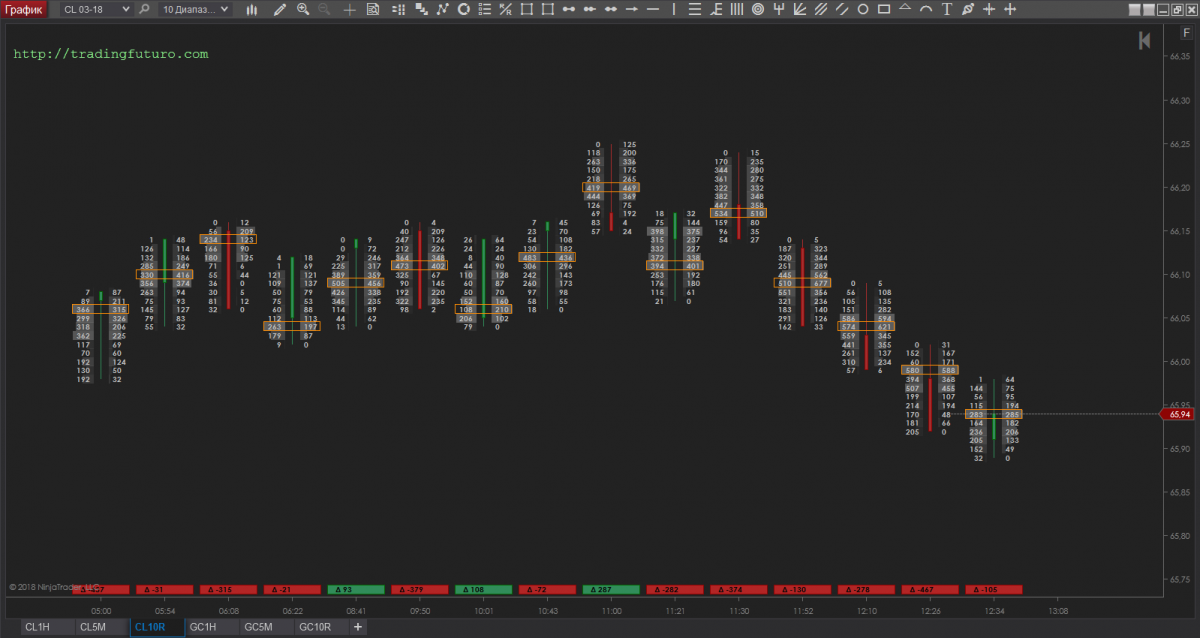The width and height of the screenshot is (1200, 638).
Task: Switch to the CL1H tab
Action: click(37, 627)
